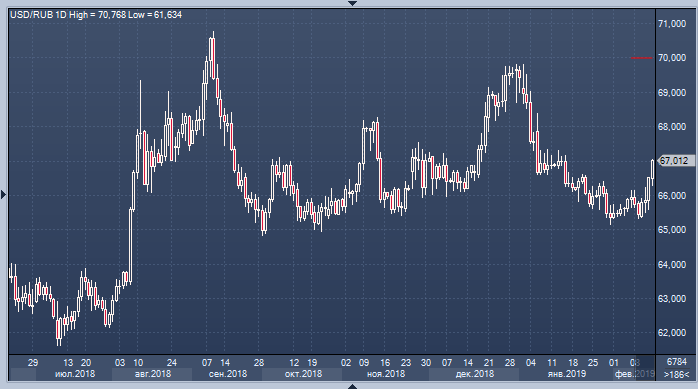The width and height of the screenshot is (698, 389).
Task: Expand the top panel arrow
Action: pos(352,3)
